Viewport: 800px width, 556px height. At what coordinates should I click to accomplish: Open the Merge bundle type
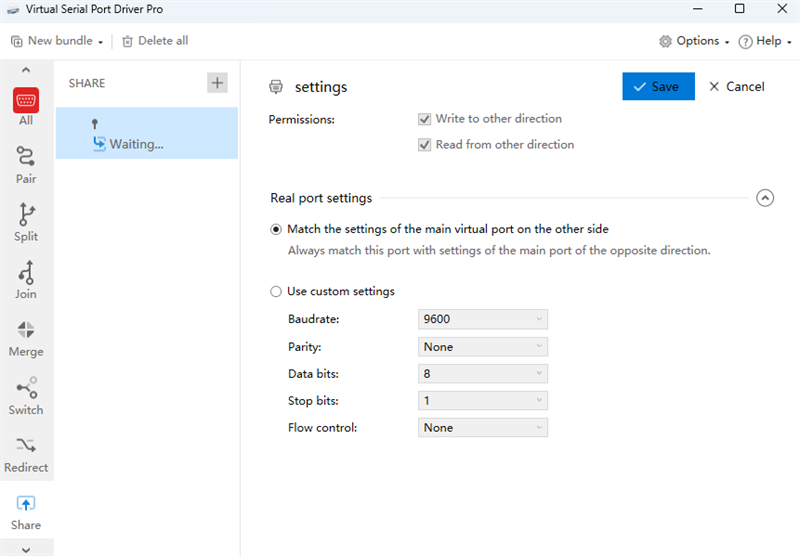point(26,338)
